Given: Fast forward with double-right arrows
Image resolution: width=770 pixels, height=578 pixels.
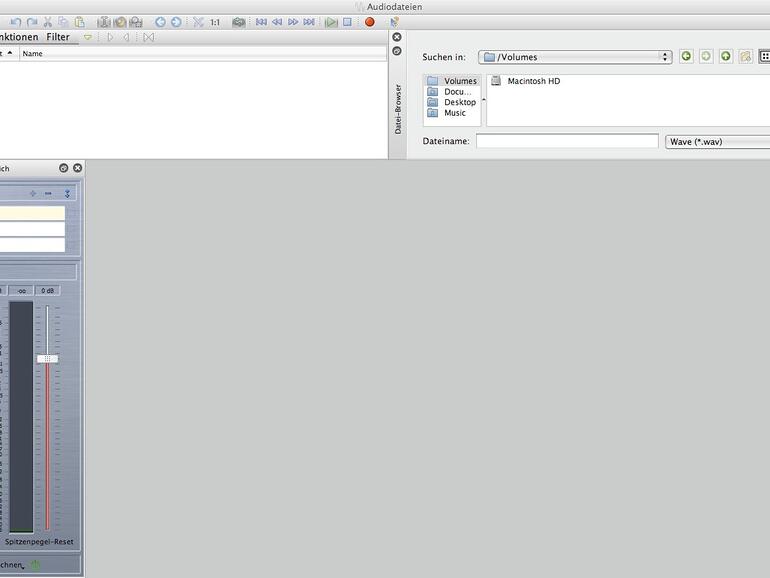Looking at the screenshot, I should pyautogui.click(x=293, y=22).
